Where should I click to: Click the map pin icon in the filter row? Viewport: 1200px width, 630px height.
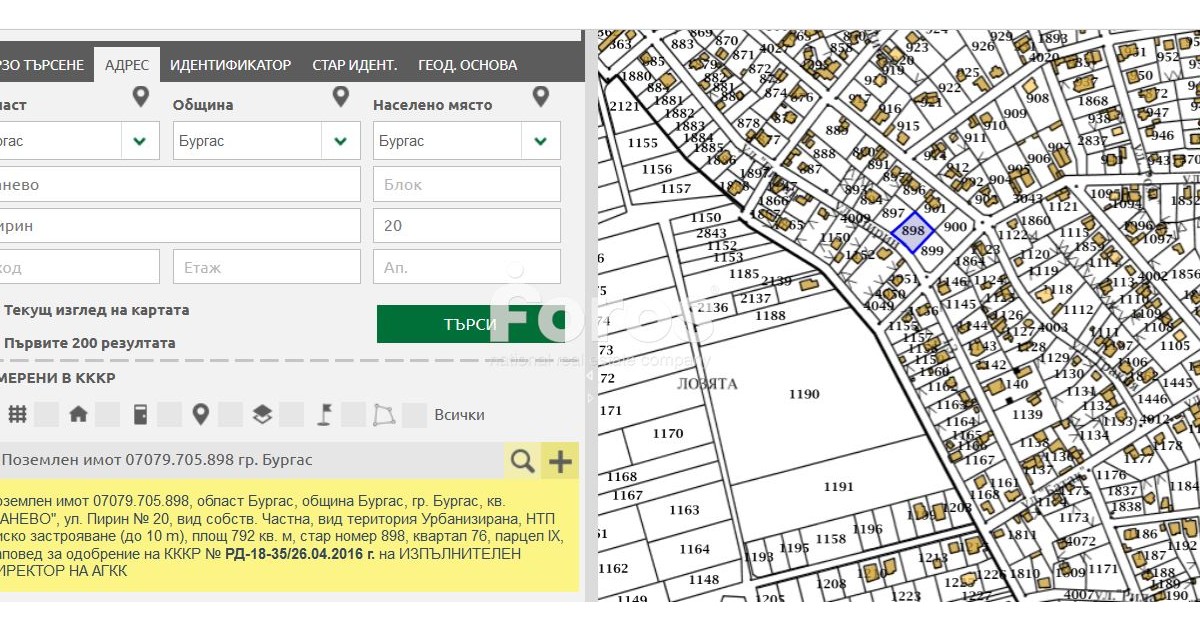point(201,414)
